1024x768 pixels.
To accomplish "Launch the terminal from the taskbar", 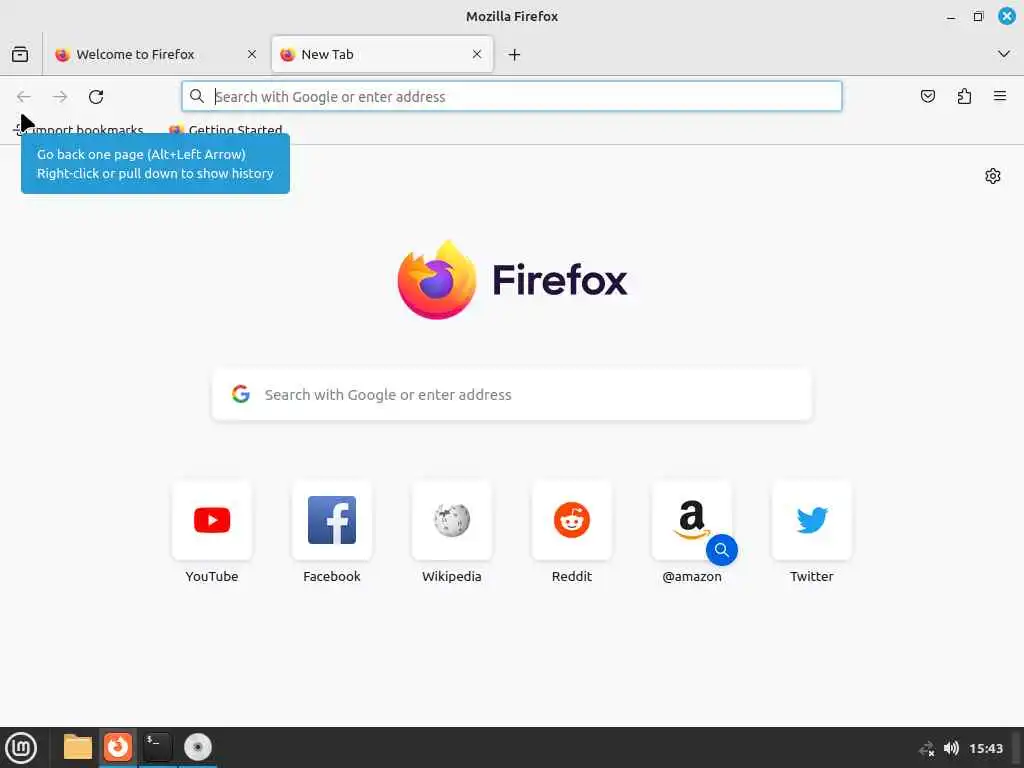I will [157, 747].
